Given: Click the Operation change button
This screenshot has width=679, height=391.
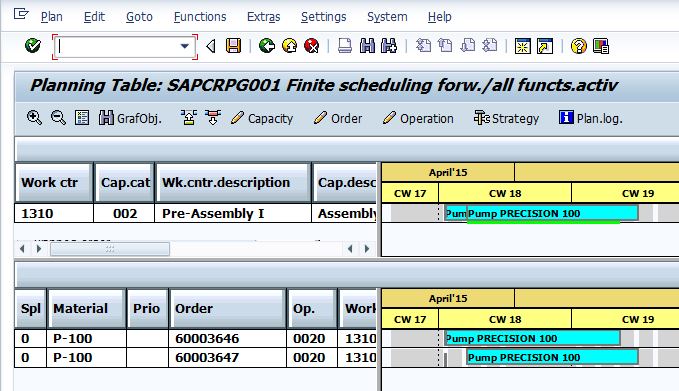Looking at the screenshot, I should [x=418, y=118].
